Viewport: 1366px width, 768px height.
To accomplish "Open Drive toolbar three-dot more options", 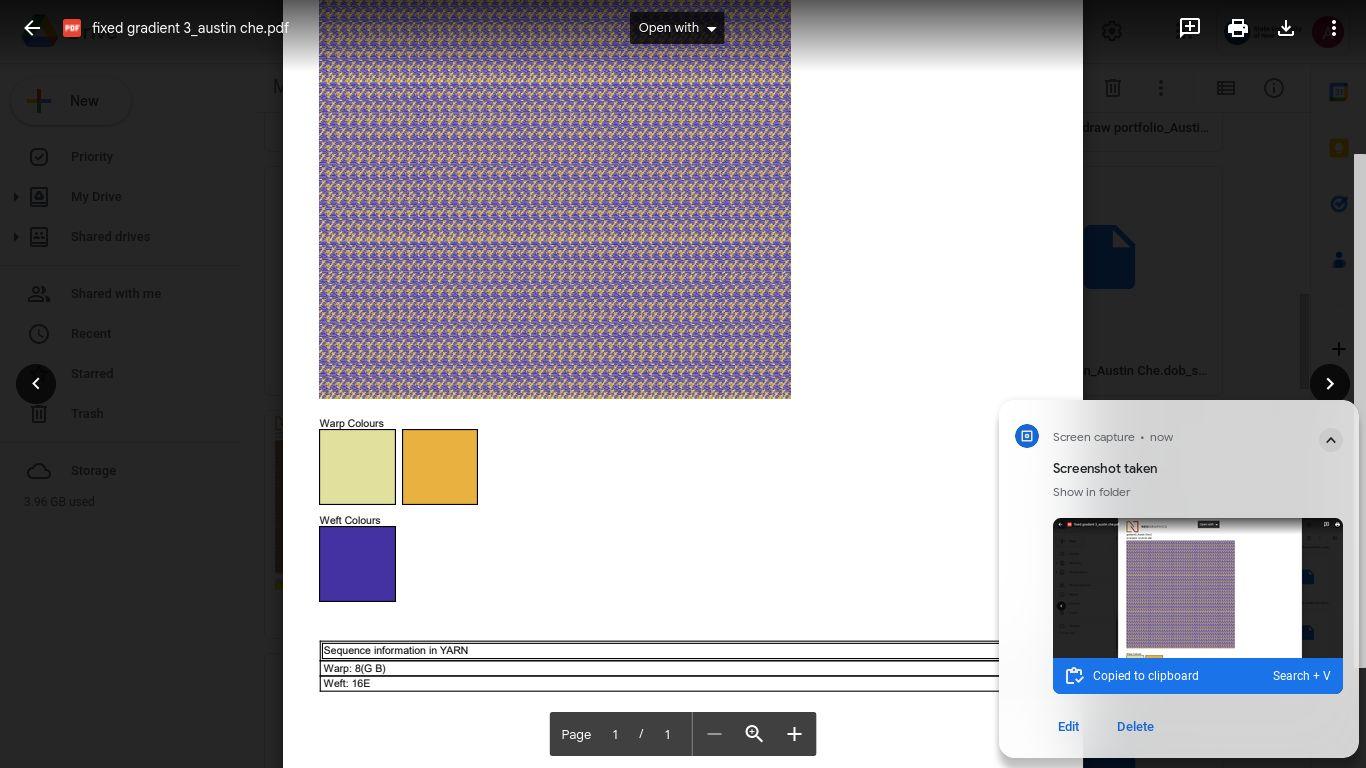I will tap(1161, 88).
